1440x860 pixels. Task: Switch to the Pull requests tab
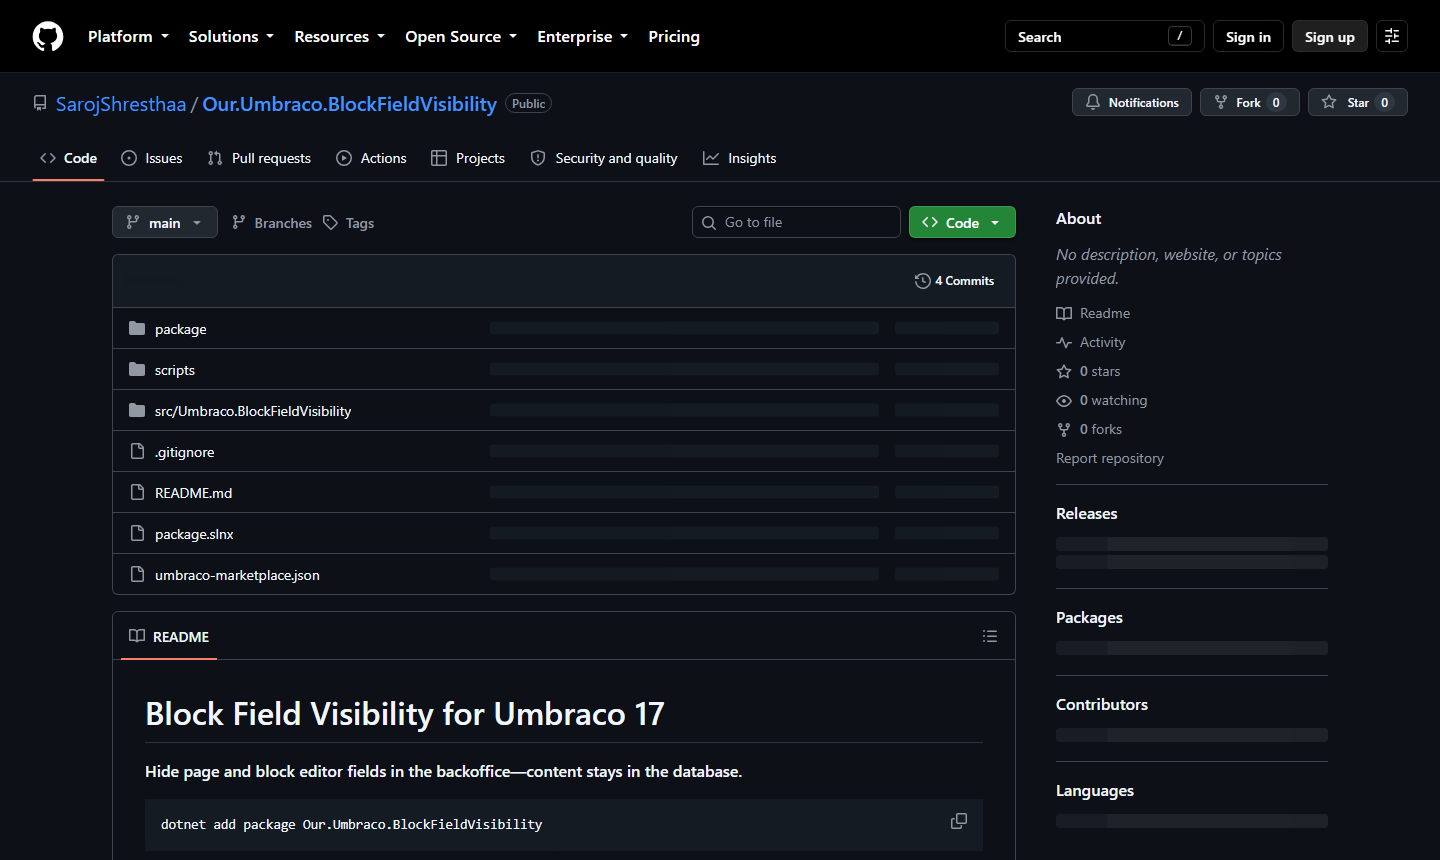[259, 158]
